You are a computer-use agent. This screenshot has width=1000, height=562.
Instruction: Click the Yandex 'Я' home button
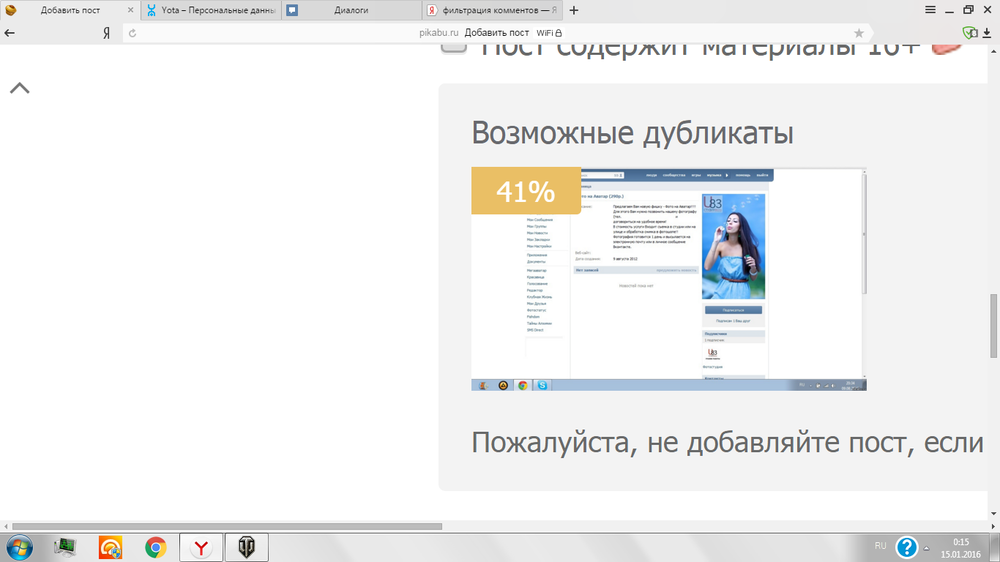(106, 33)
